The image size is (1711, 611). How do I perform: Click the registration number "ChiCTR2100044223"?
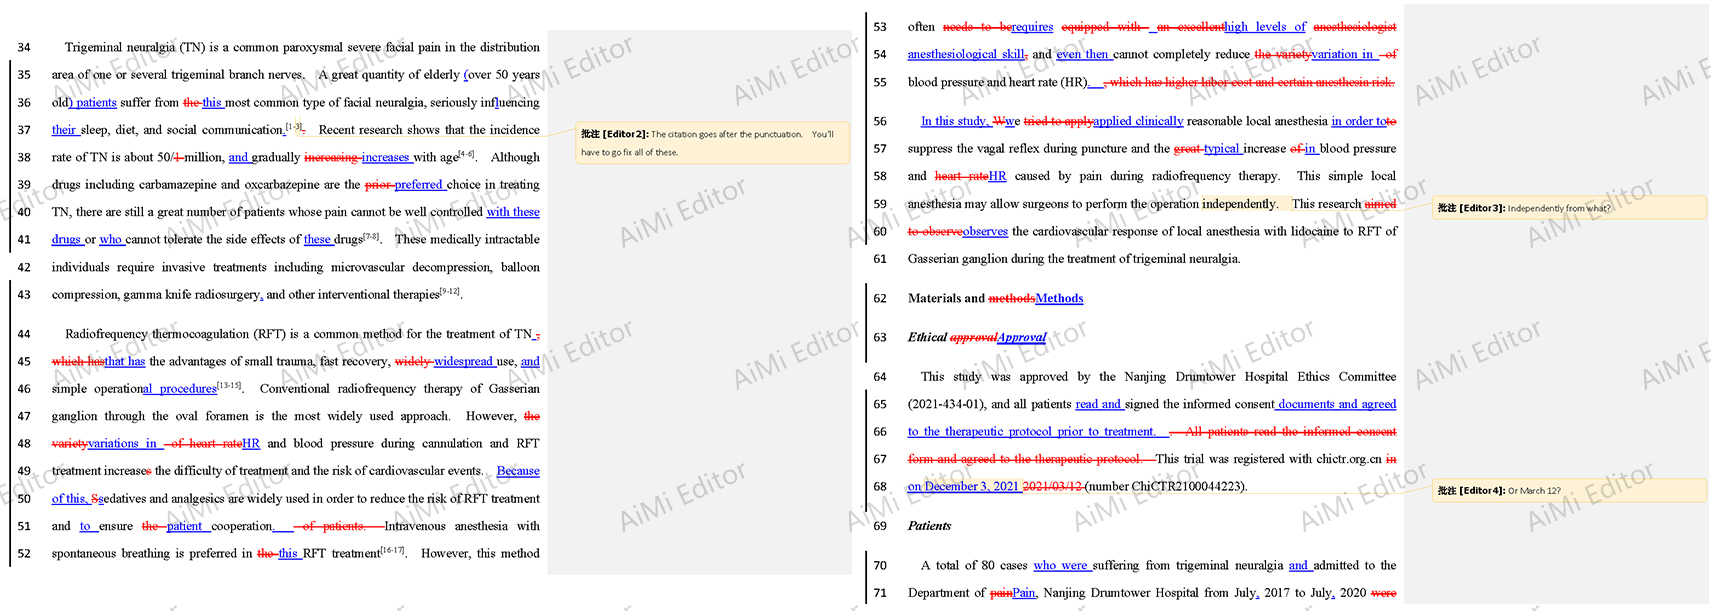pos(1187,486)
